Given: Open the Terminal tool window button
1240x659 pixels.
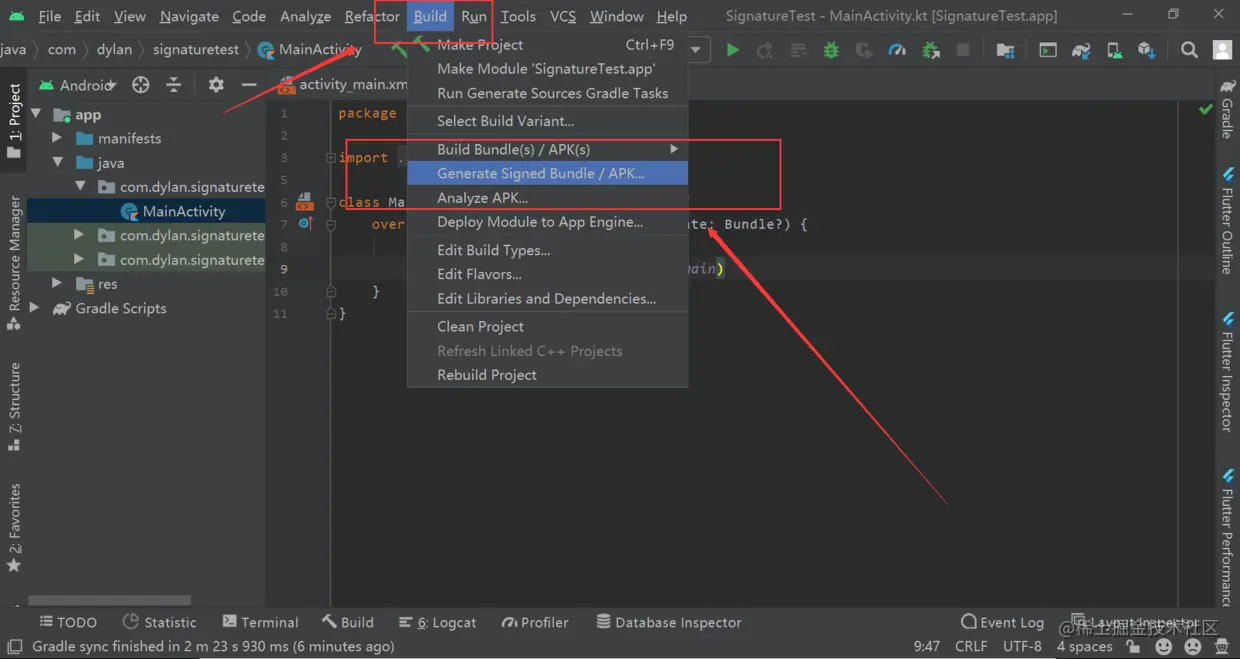Looking at the screenshot, I should (261, 622).
